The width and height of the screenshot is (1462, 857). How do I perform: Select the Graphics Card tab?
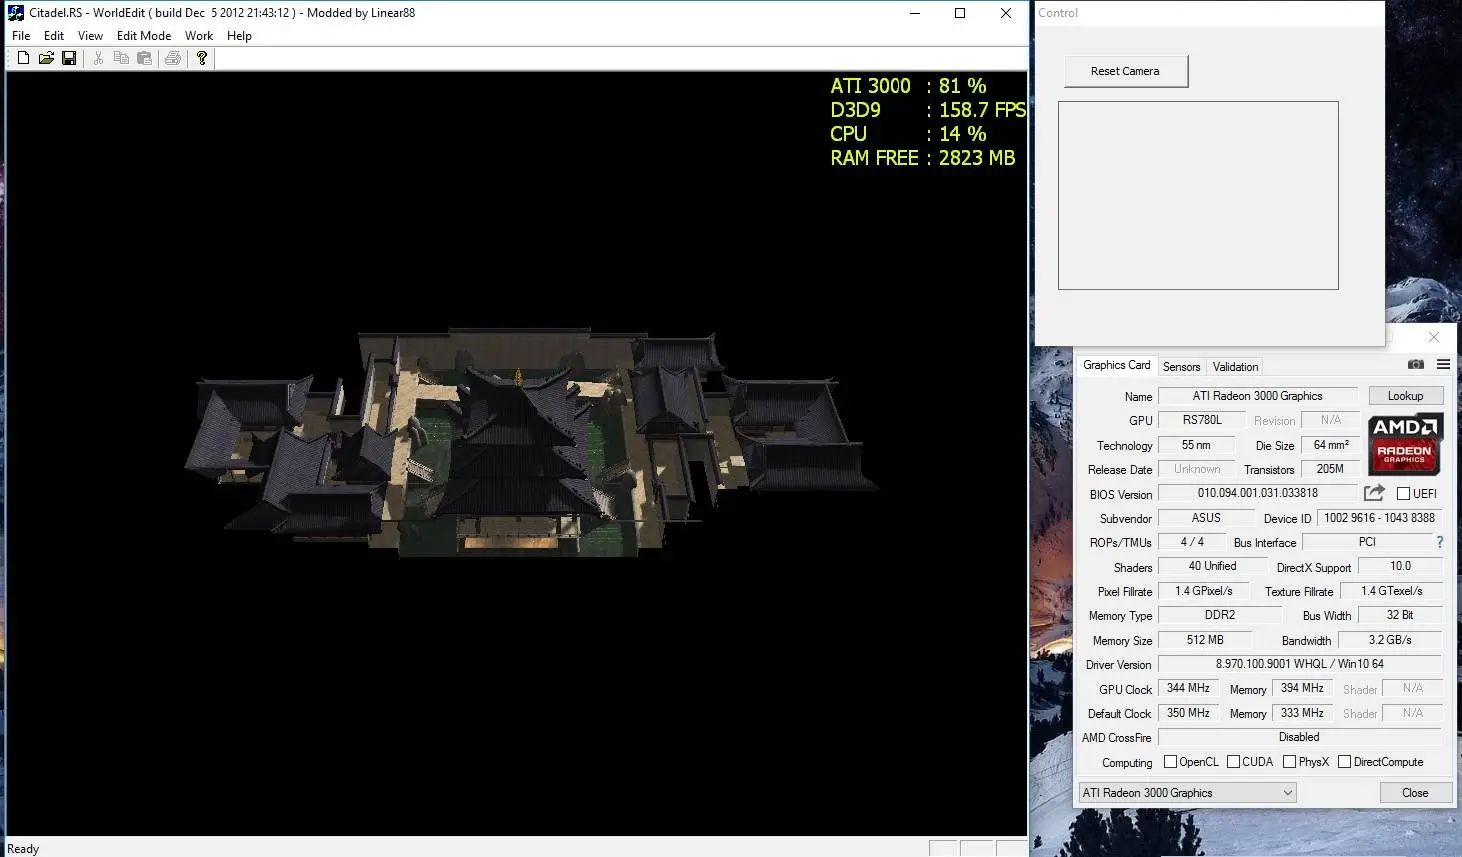pos(1116,365)
